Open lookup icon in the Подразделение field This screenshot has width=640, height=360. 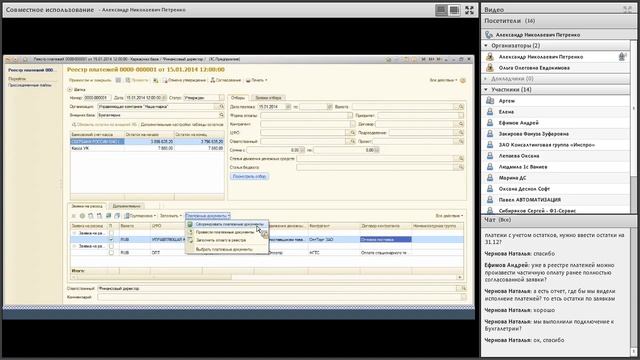(461, 133)
